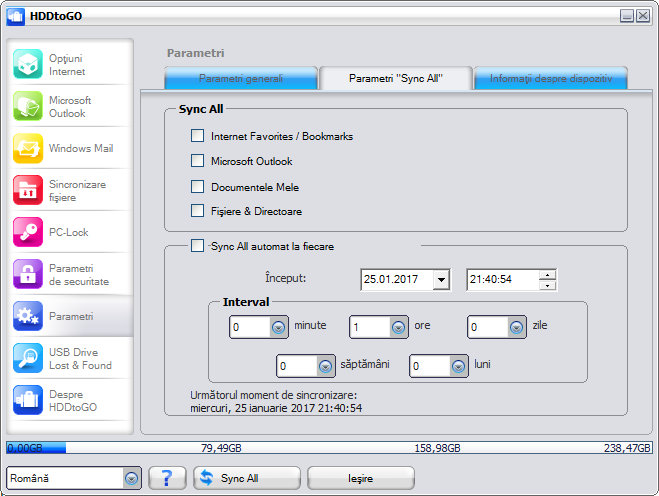
Task: Check the Documentele Mele checkbox
Action: click(x=198, y=186)
